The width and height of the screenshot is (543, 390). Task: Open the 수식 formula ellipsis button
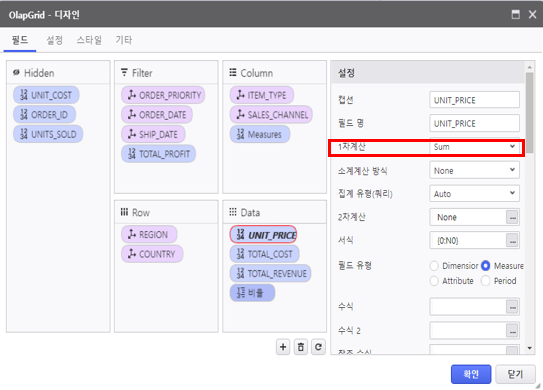coord(512,307)
